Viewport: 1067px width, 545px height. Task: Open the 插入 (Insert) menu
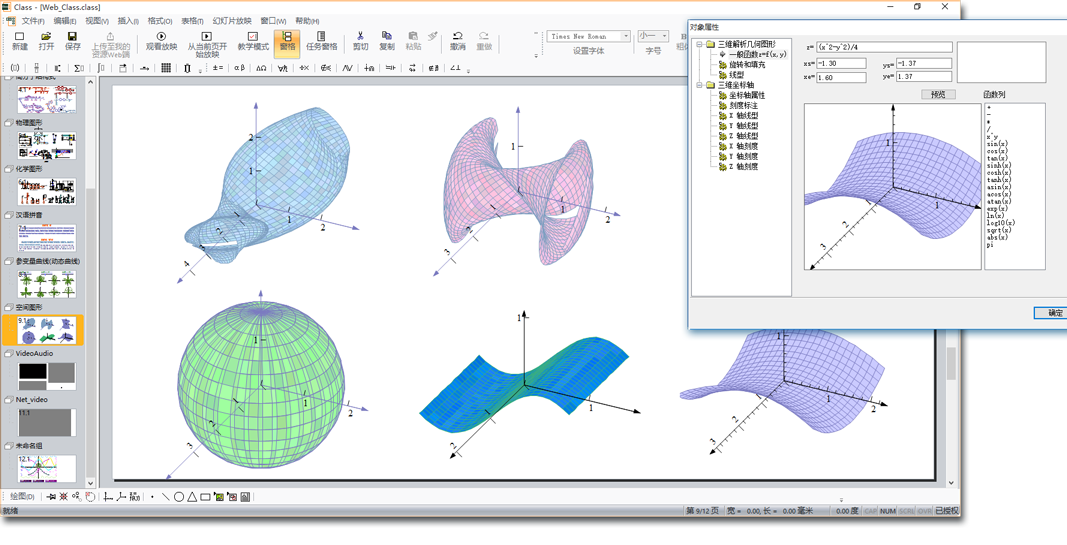(x=128, y=21)
